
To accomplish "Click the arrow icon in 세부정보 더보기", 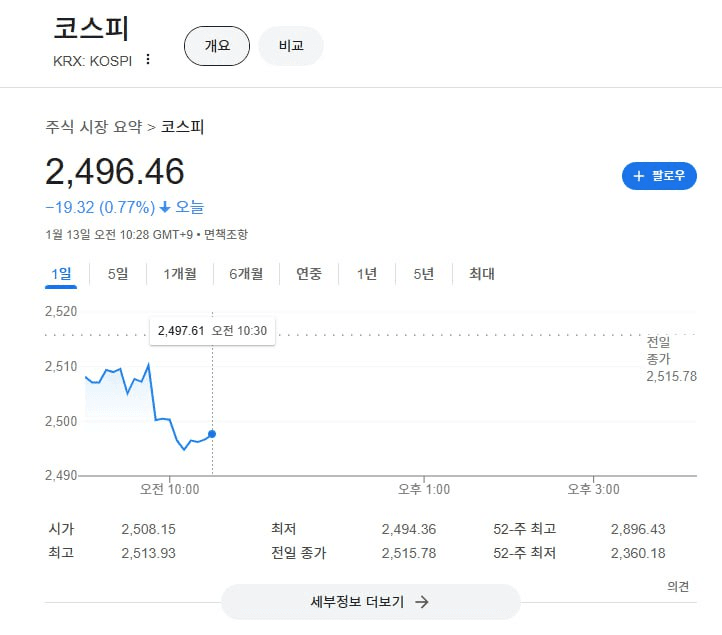I will point(421,602).
